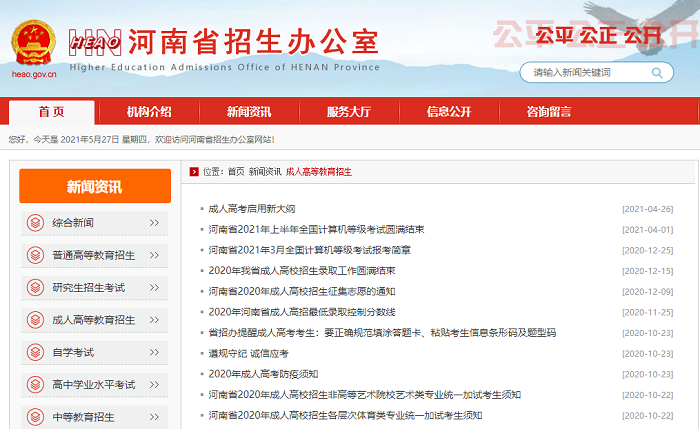The width and height of the screenshot is (700, 429).
Task: Click the icon next to 高中学业水平考试
Action: [36, 384]
